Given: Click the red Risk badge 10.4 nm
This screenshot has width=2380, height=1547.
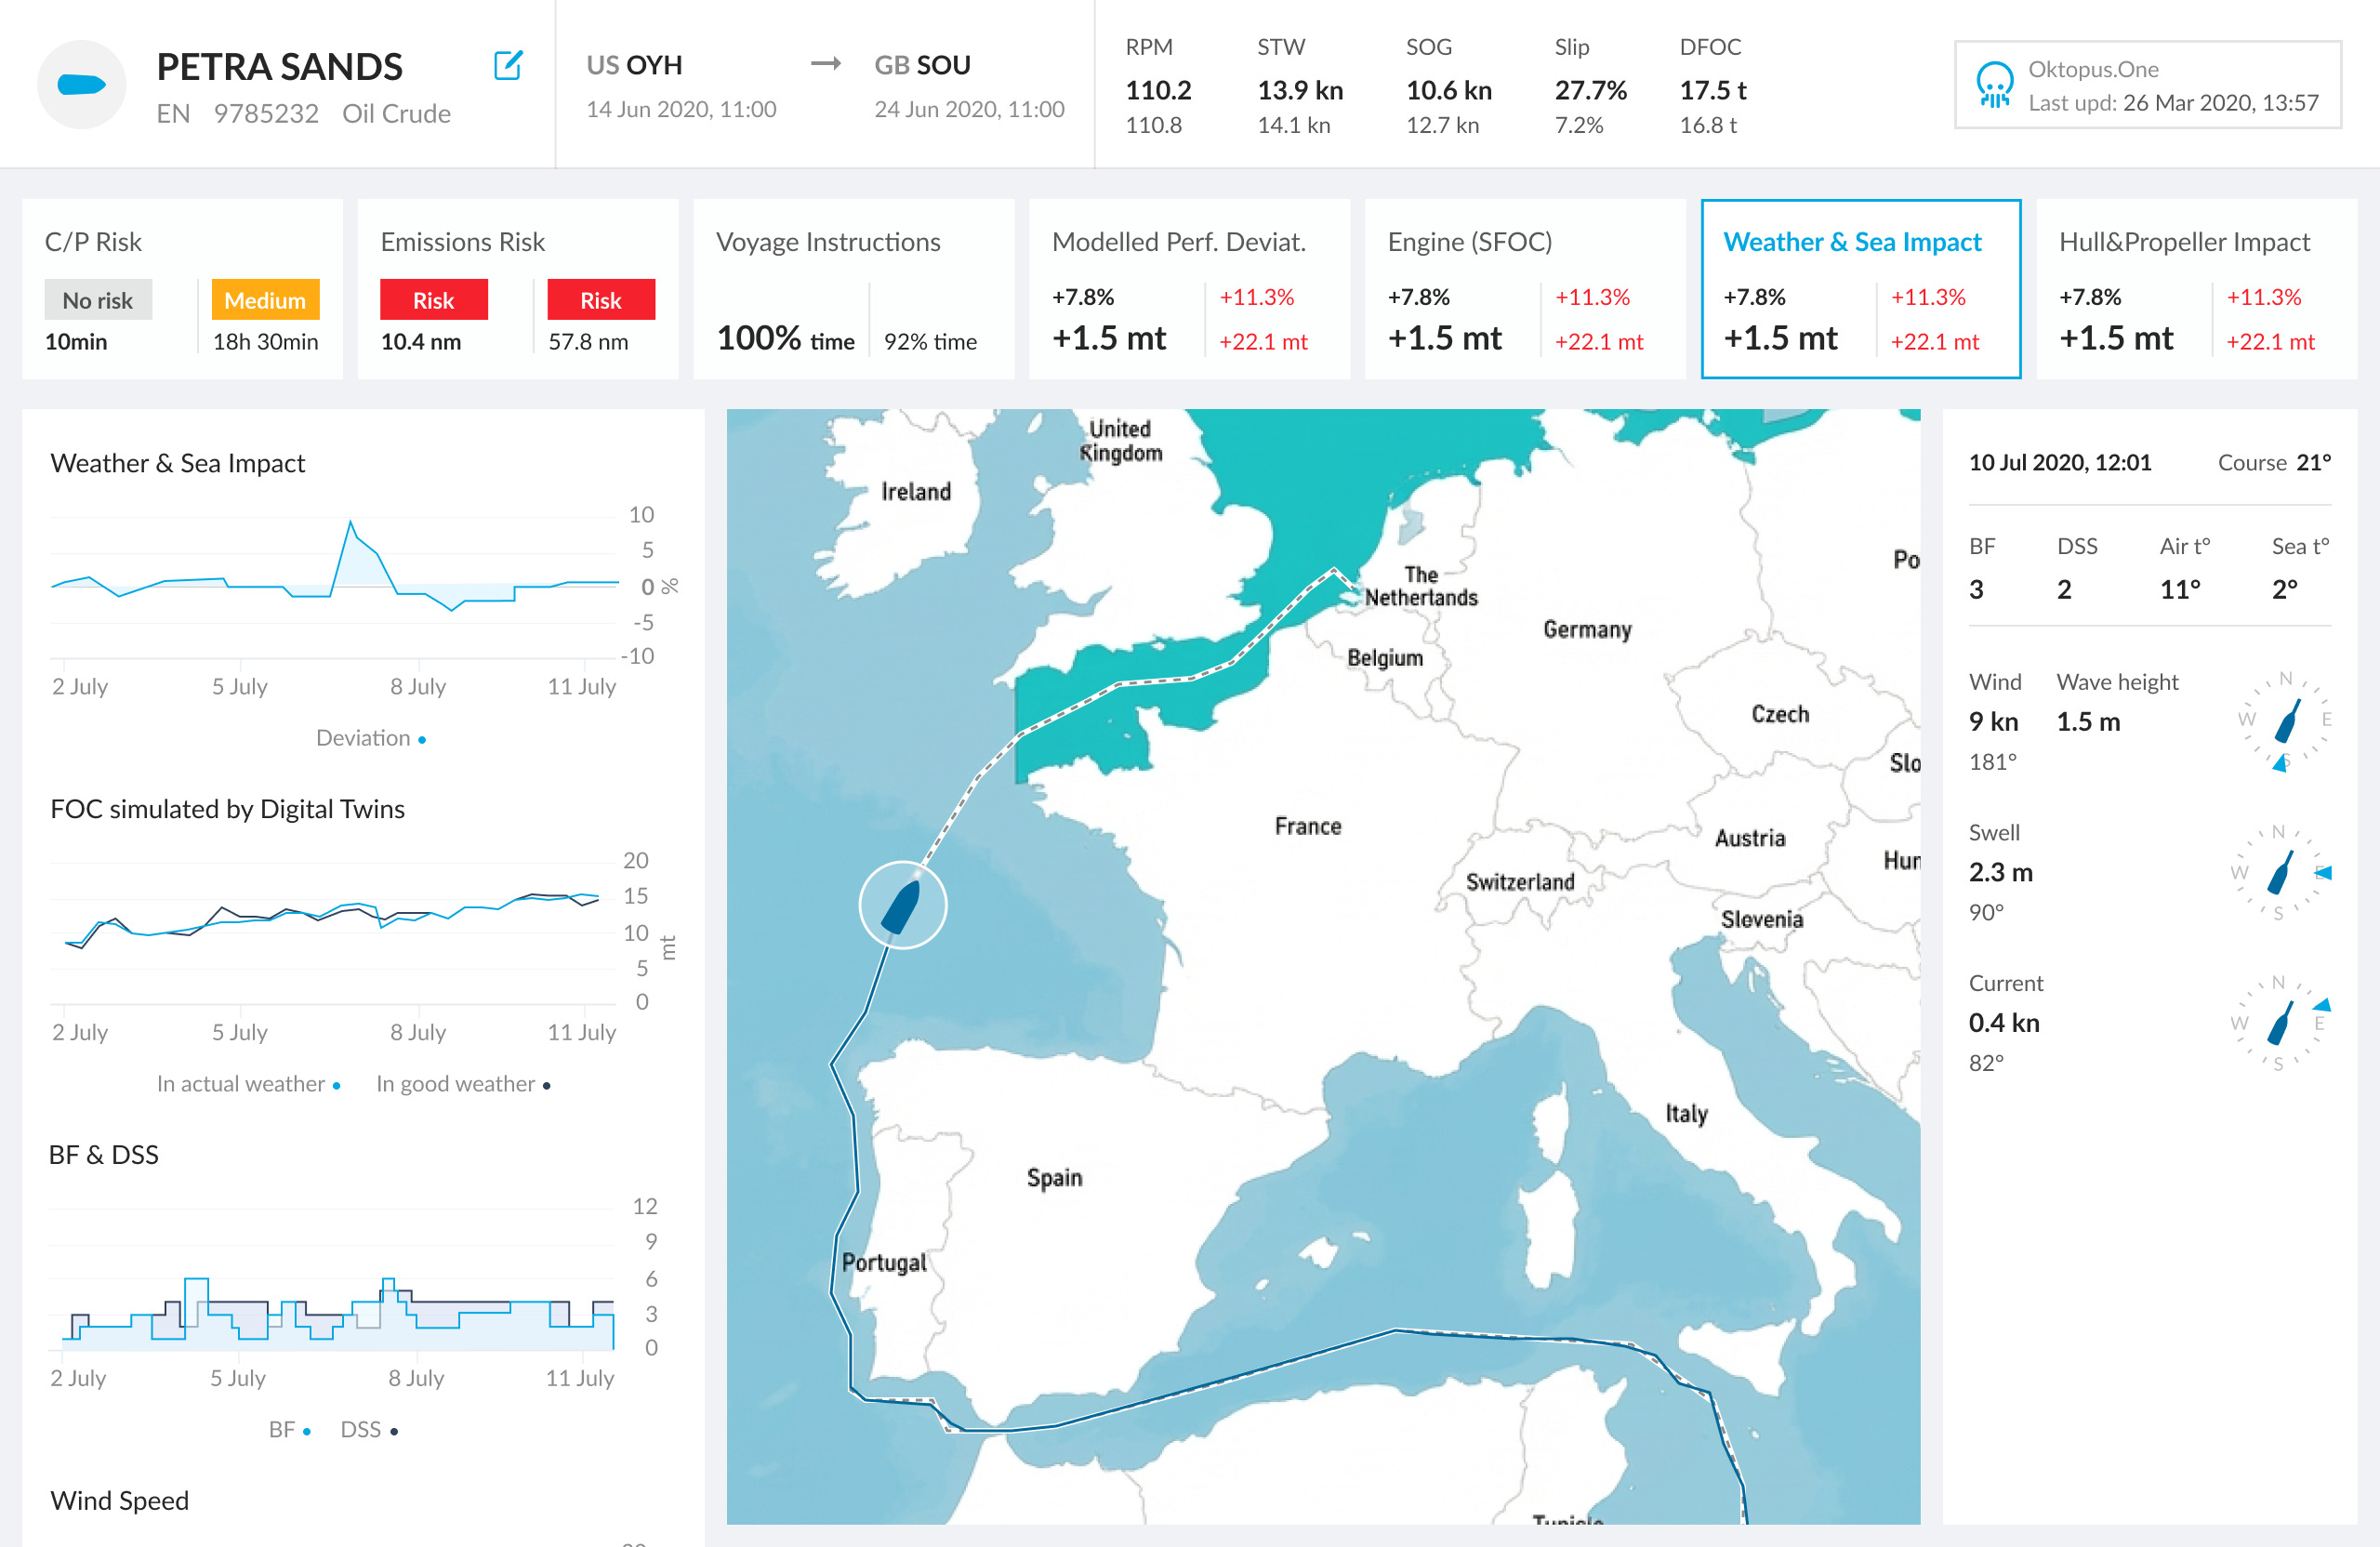Looking at the screenshot, I should point(433,300).
